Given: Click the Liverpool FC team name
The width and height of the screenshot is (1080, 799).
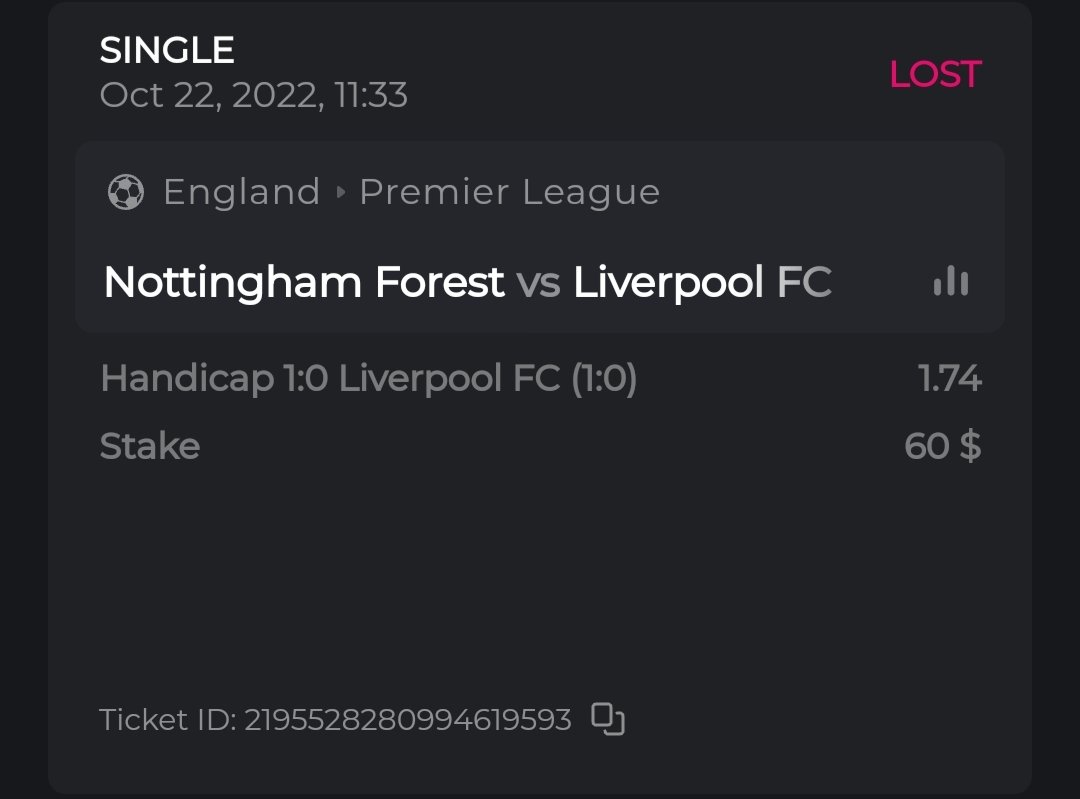Looking at the screenshot, I should tap(702, 283).
